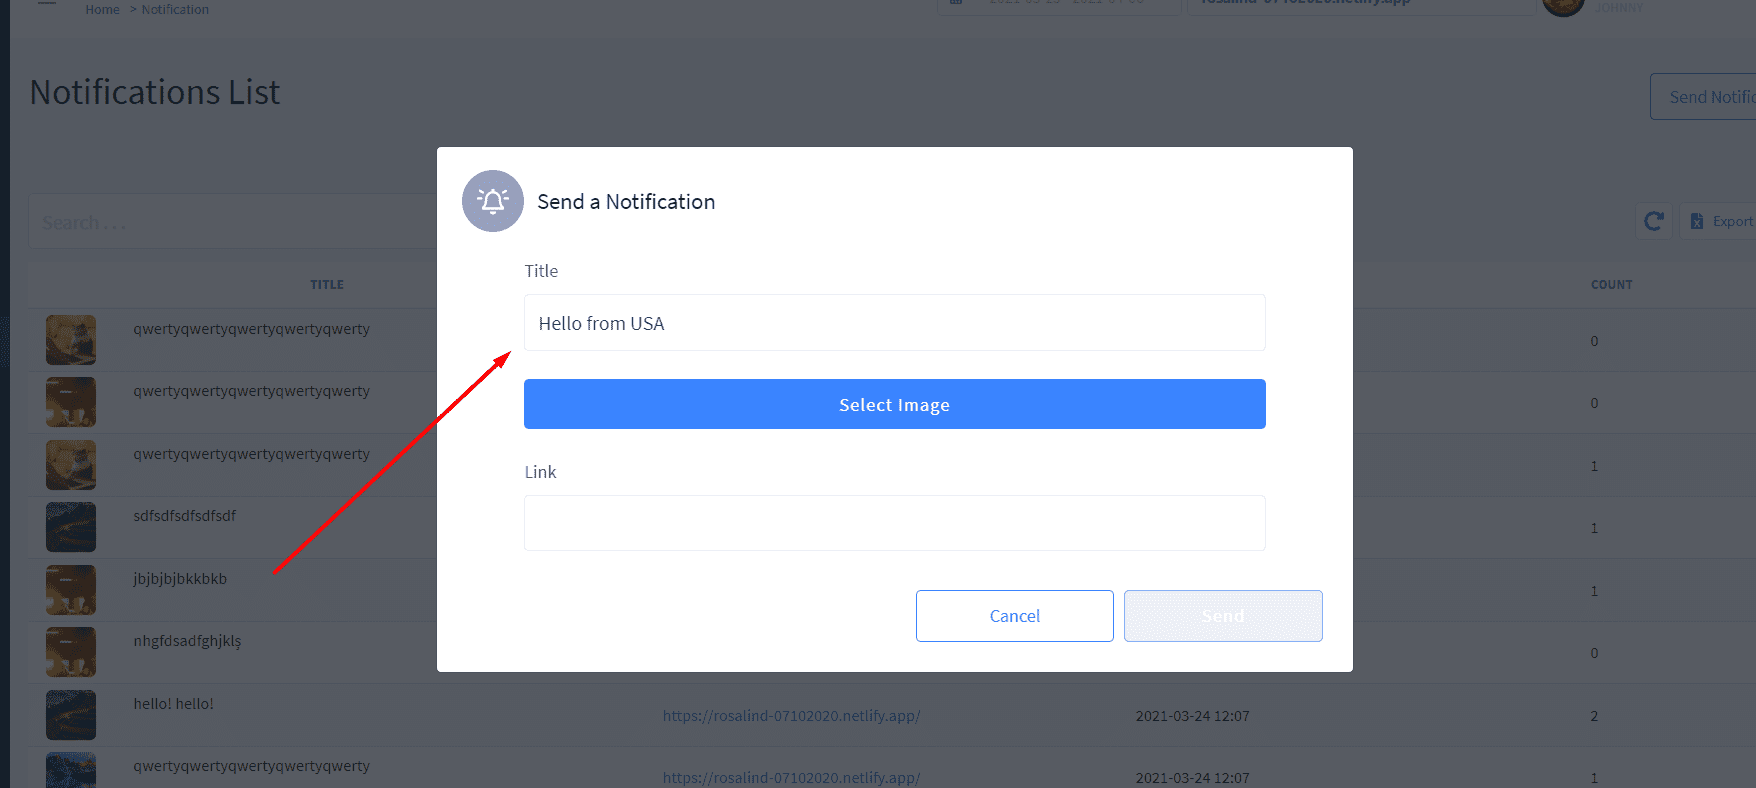The width and height of the screenshot is (1756, 788).
Task: Click the Send button in dialog
Action: click(x=1223, y=616)
